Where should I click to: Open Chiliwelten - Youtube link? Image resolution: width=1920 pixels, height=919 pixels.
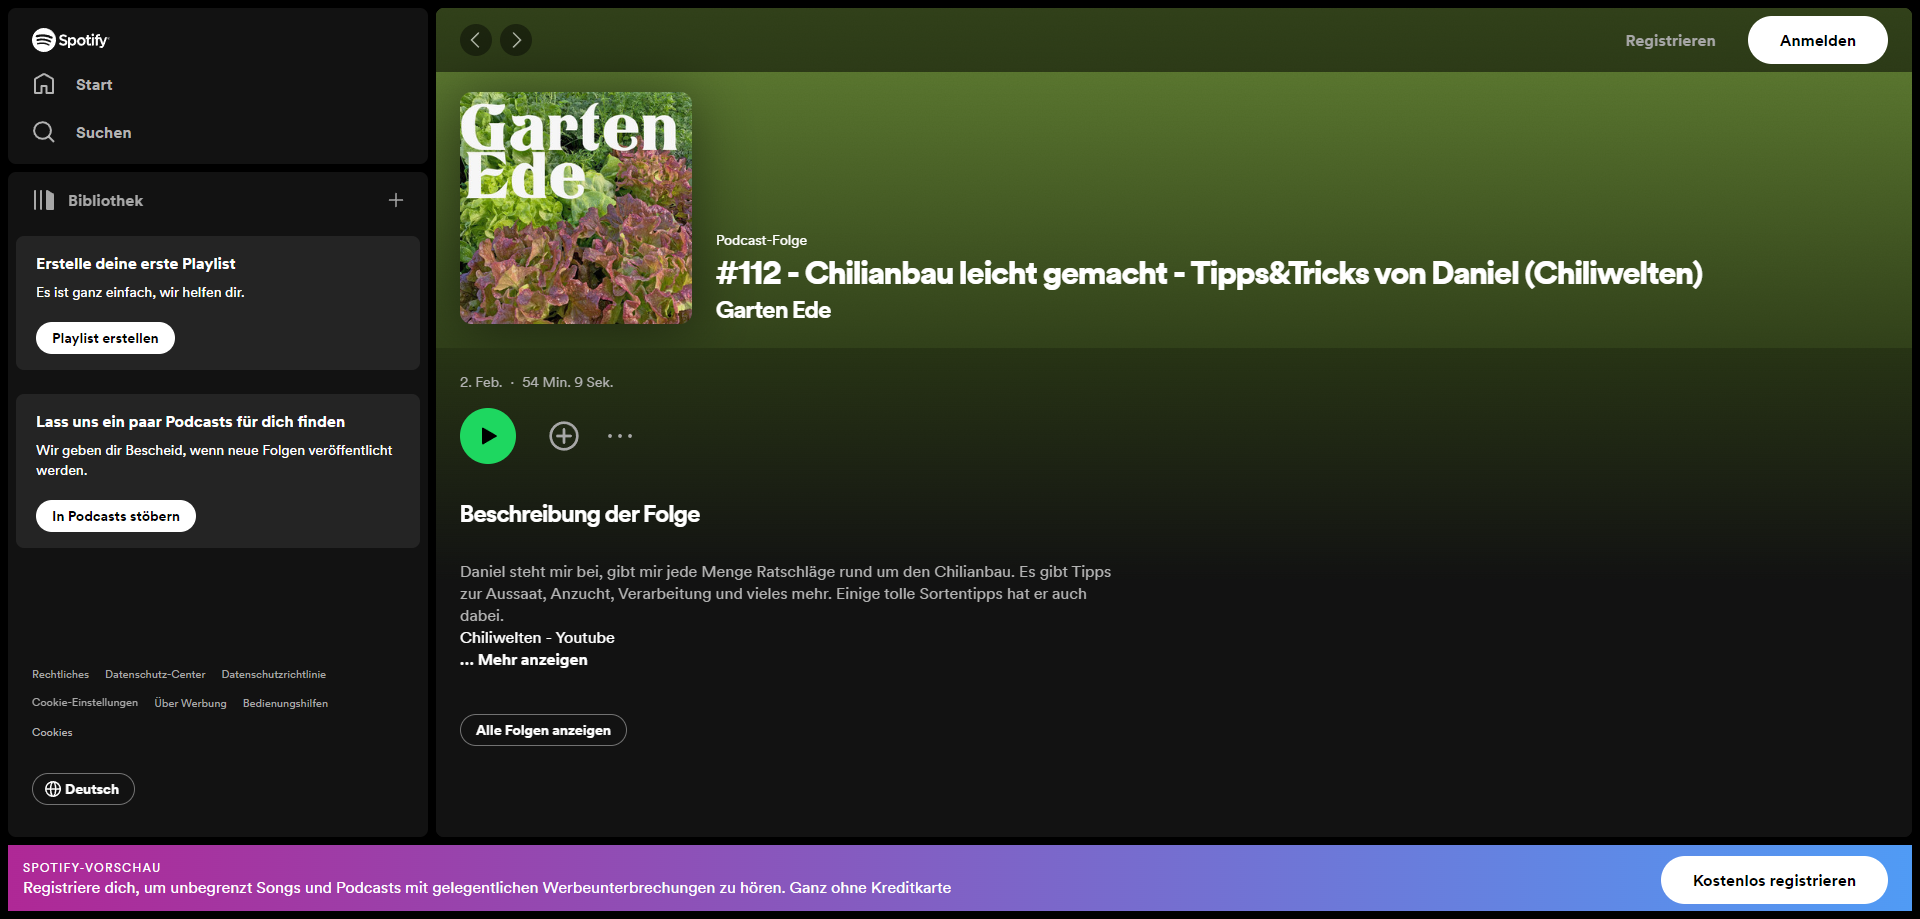coord(537,638)
